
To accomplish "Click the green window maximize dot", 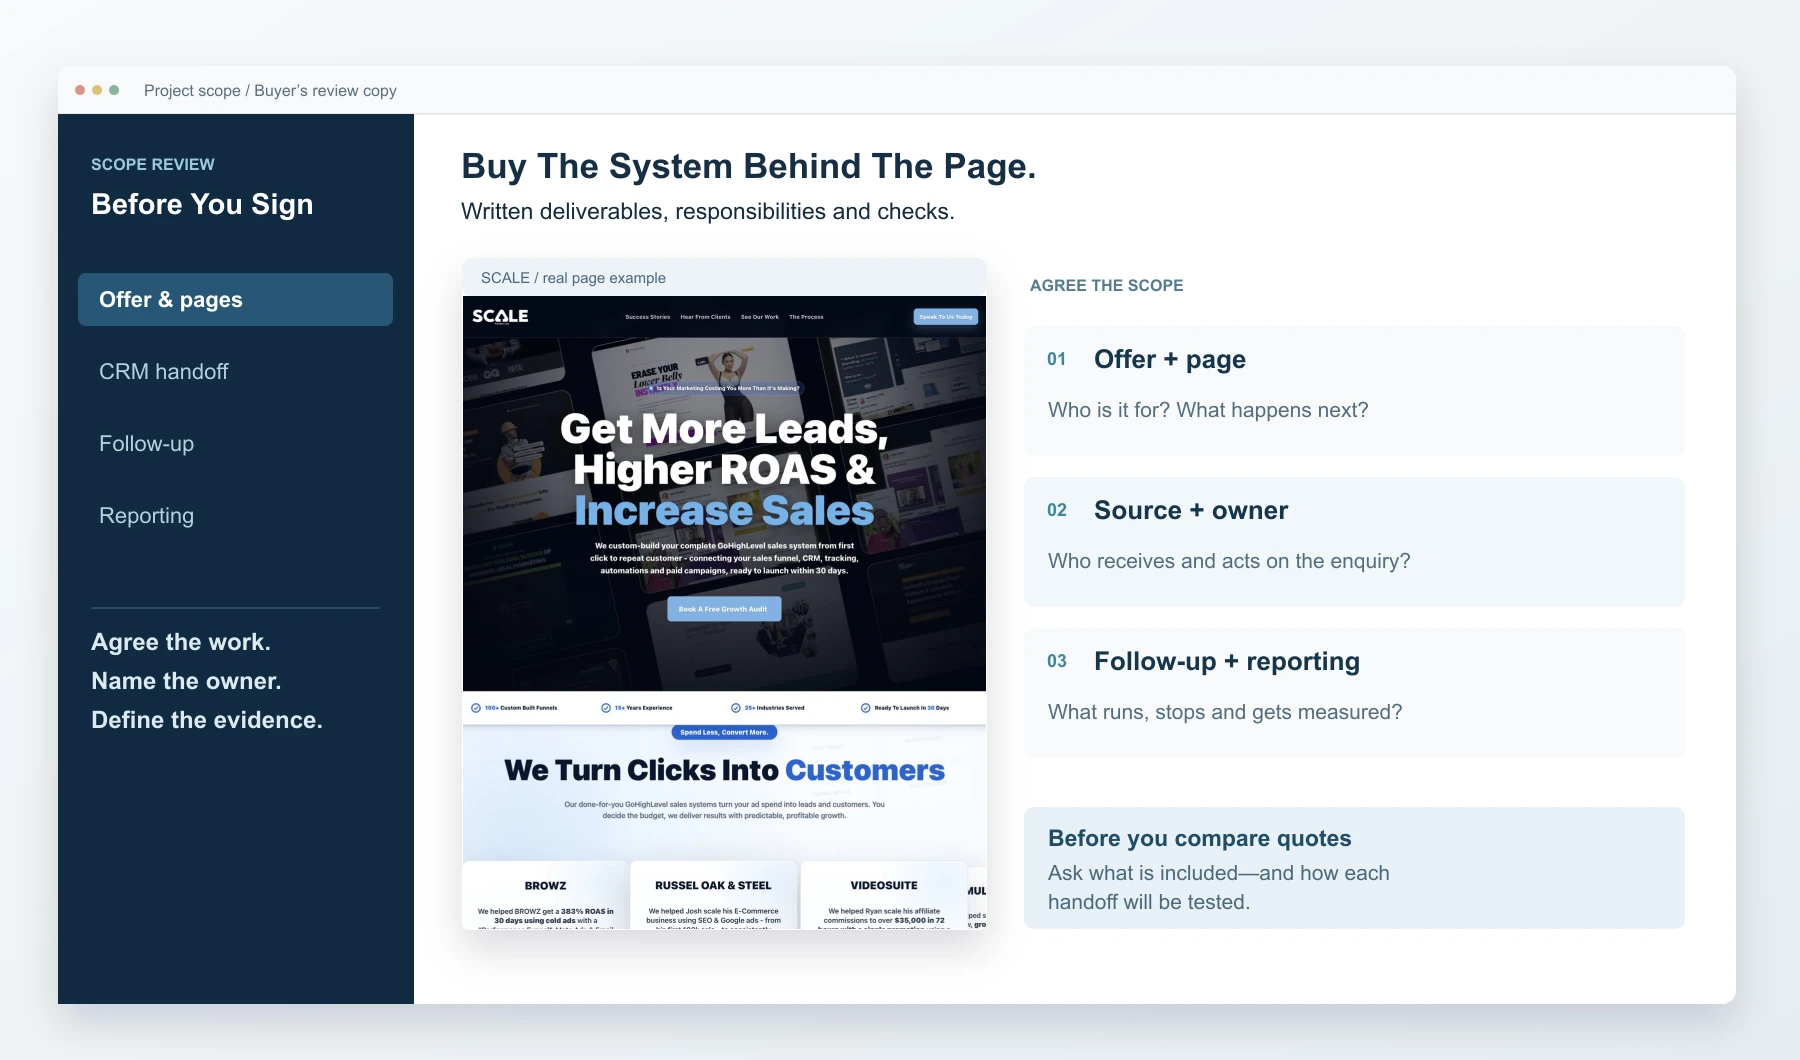I will [x=114, y=90].
